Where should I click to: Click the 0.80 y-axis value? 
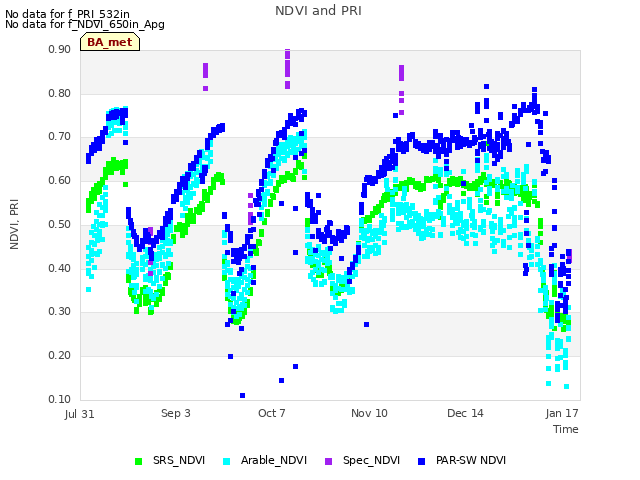pyautogui.click(x=60, y=93)
